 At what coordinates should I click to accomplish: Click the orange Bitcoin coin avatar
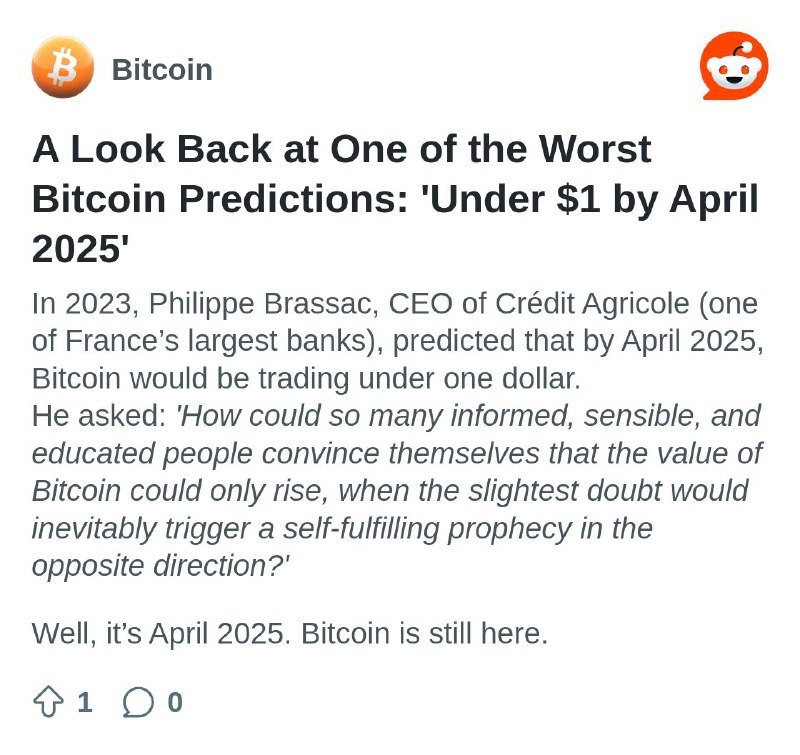pyautogui.click(x=62, y=67)
